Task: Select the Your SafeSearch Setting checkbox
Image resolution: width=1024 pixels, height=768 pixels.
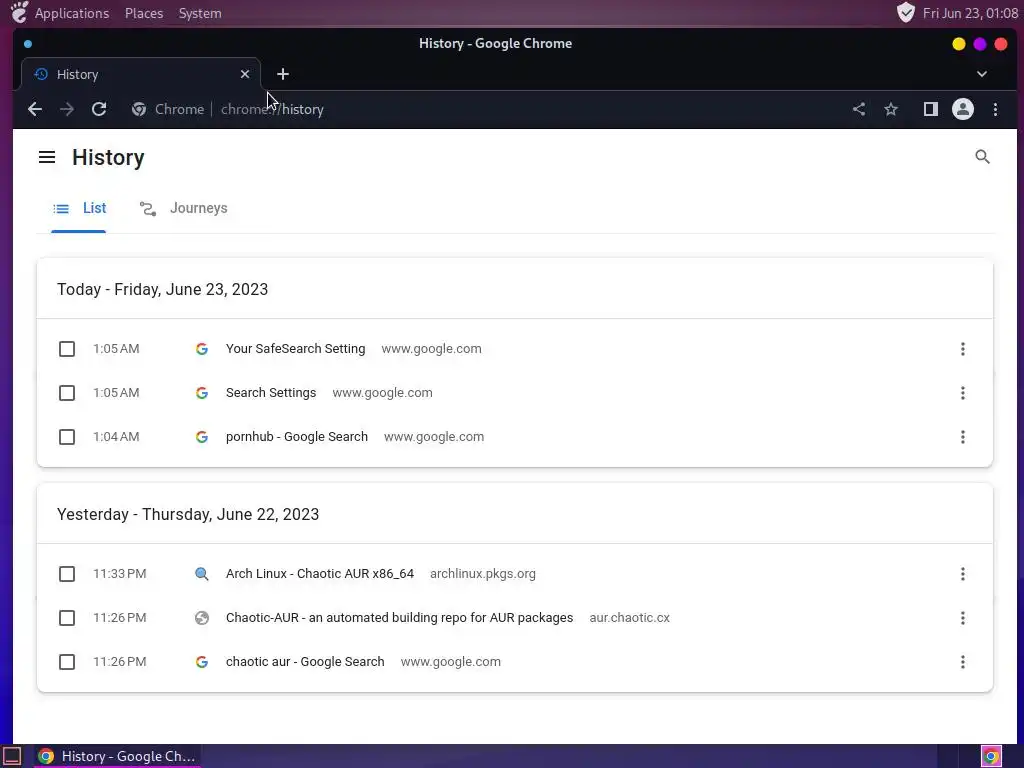Action: tap(67, 349)
